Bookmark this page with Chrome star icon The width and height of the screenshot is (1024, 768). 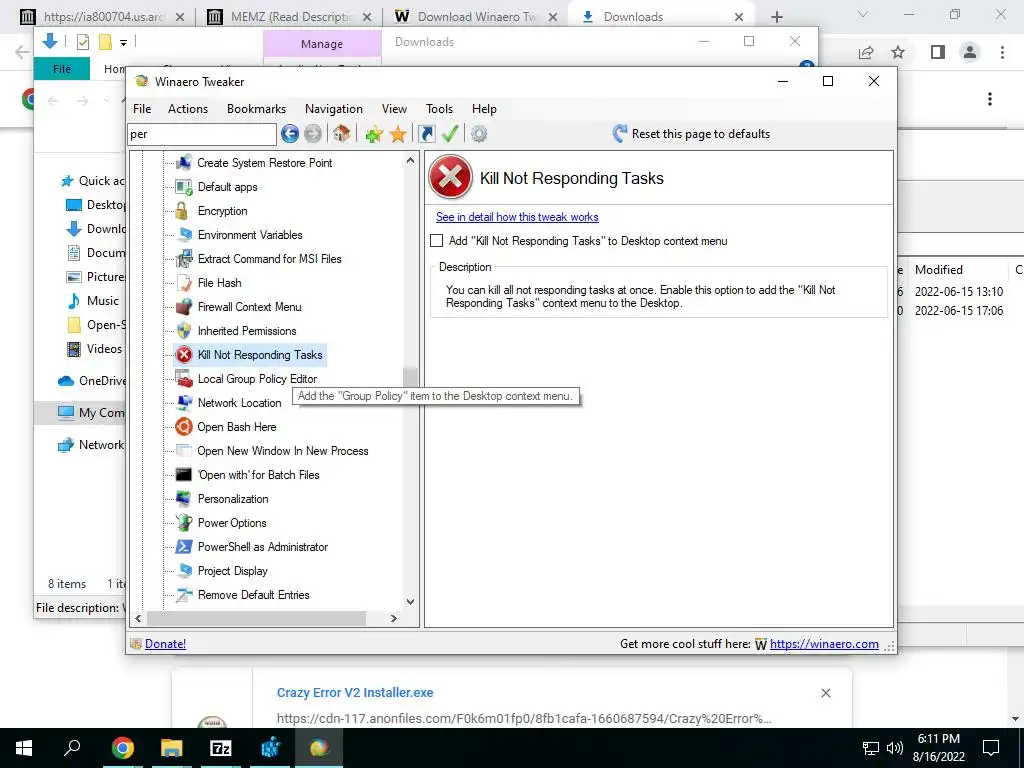[x=898, y=52]
